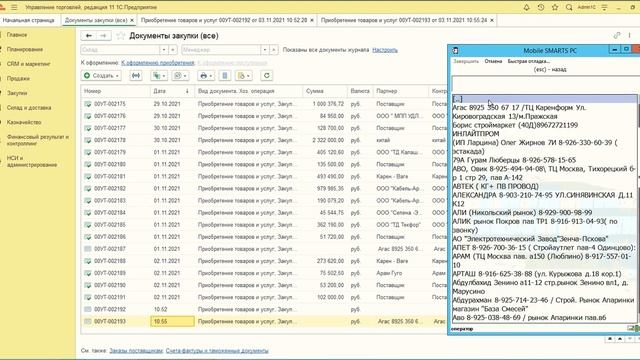
Task: Open the Заказы поставщикам link
Action: click(x=136, y=351)
